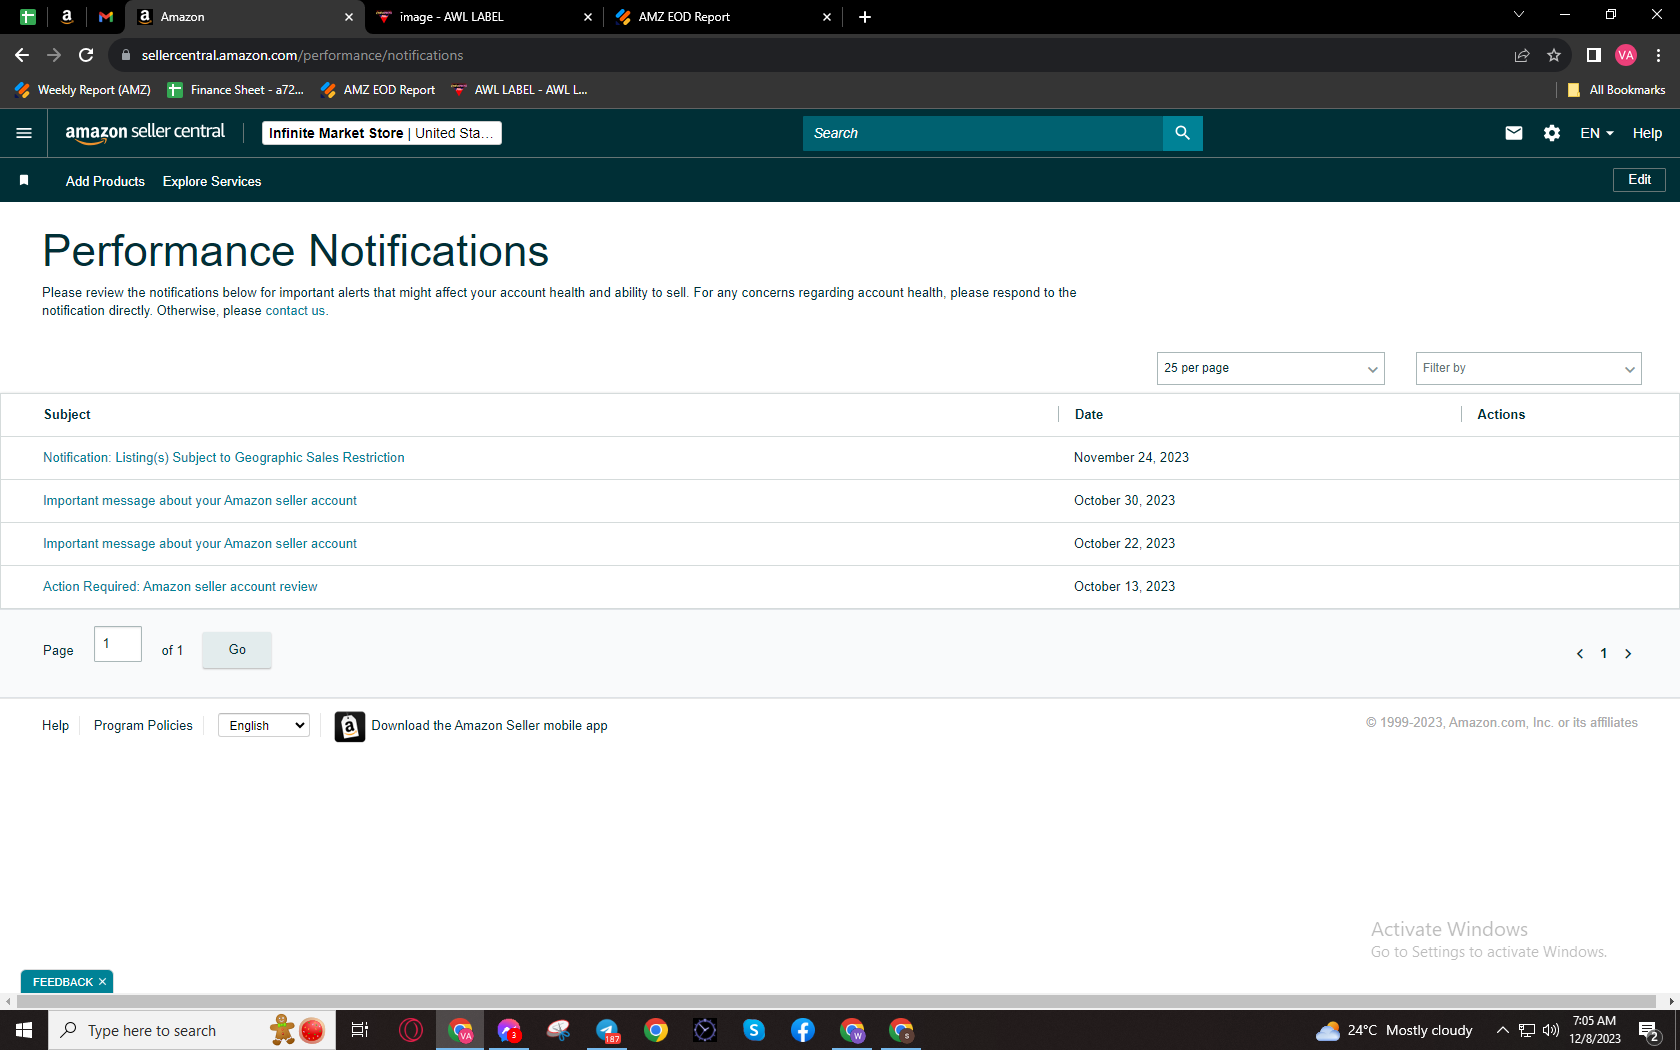This screenshot has height=1050, width=1680.
Task: Open the English language select in footer
Action: click(264, 726)
